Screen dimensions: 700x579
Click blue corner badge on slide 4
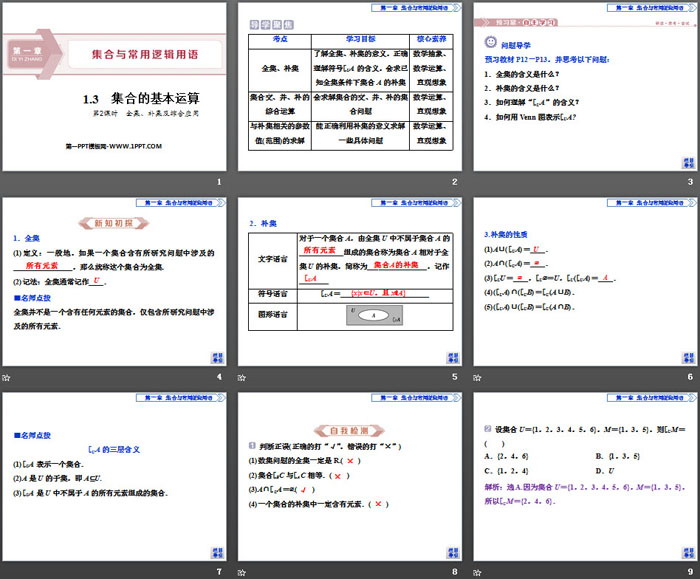pos(217,358)
